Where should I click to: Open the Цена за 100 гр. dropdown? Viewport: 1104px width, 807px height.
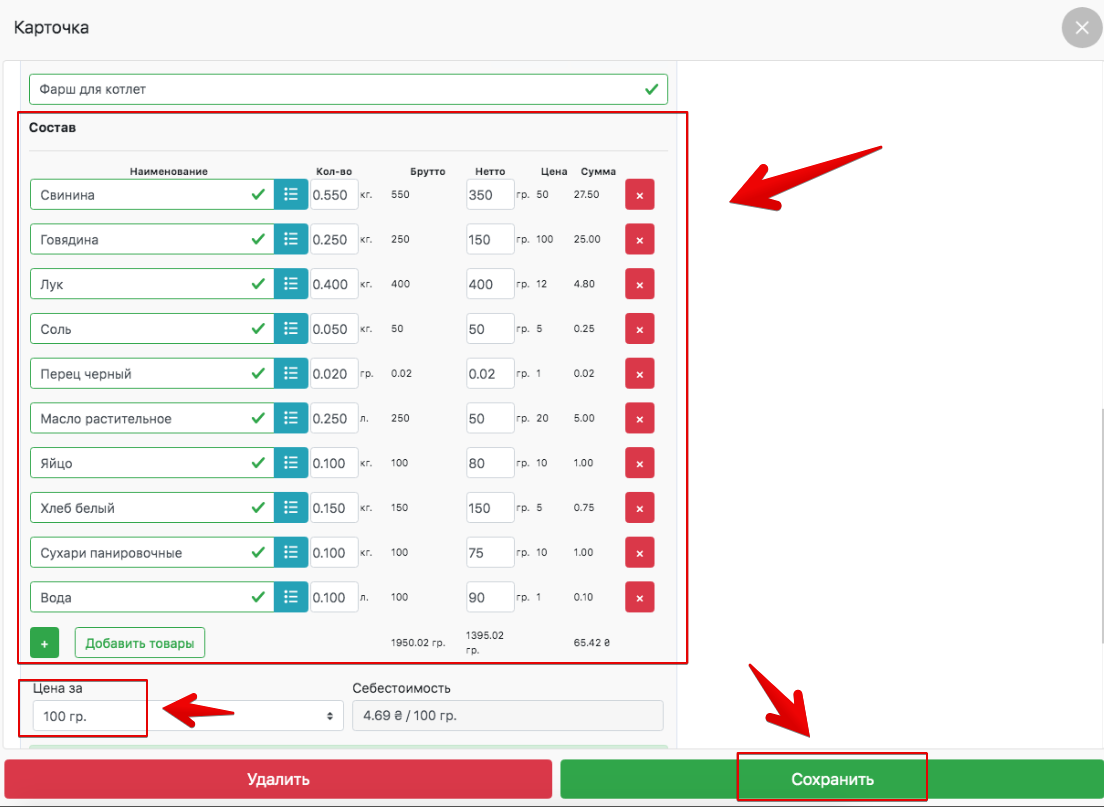(x=187, y=716)
